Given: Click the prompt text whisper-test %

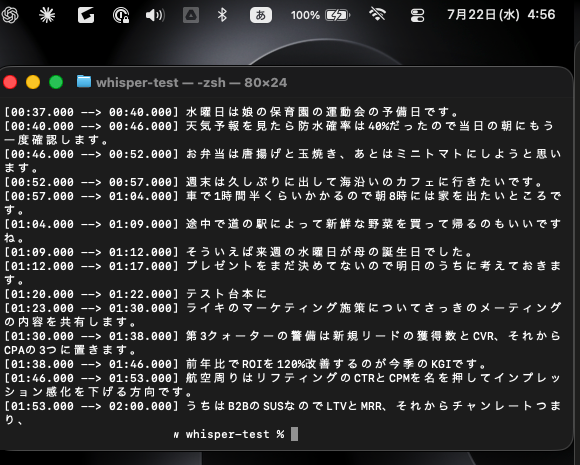Looking at the screenshot, I should click(x=235, y=434).
